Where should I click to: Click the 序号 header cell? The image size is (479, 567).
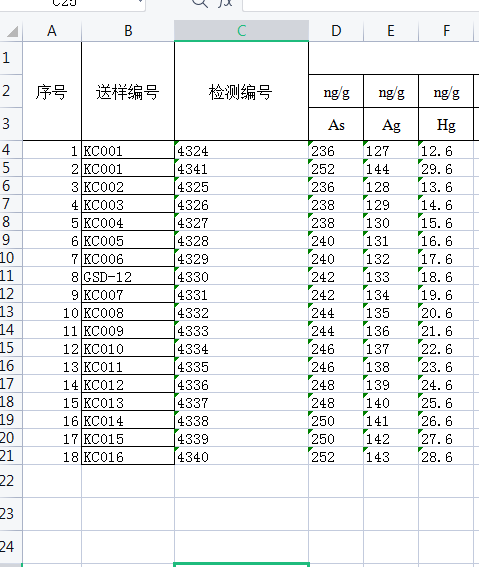[x=52, y=91]
